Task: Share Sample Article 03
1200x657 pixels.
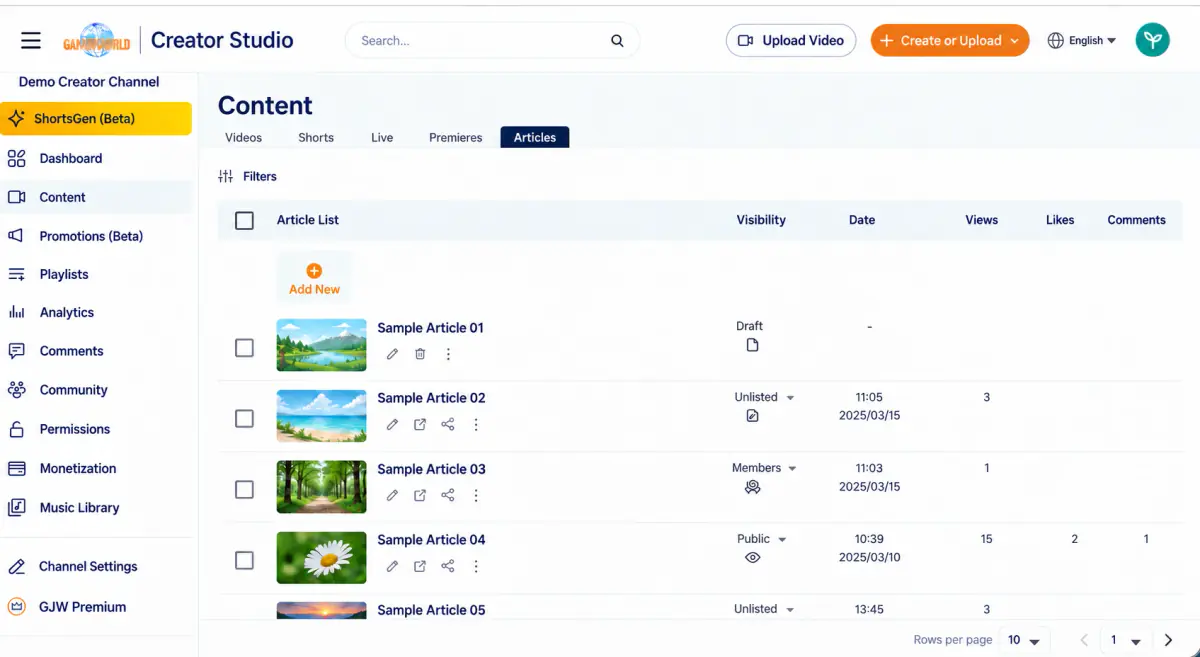Action: pyautogui.click(x=448, y=495)
